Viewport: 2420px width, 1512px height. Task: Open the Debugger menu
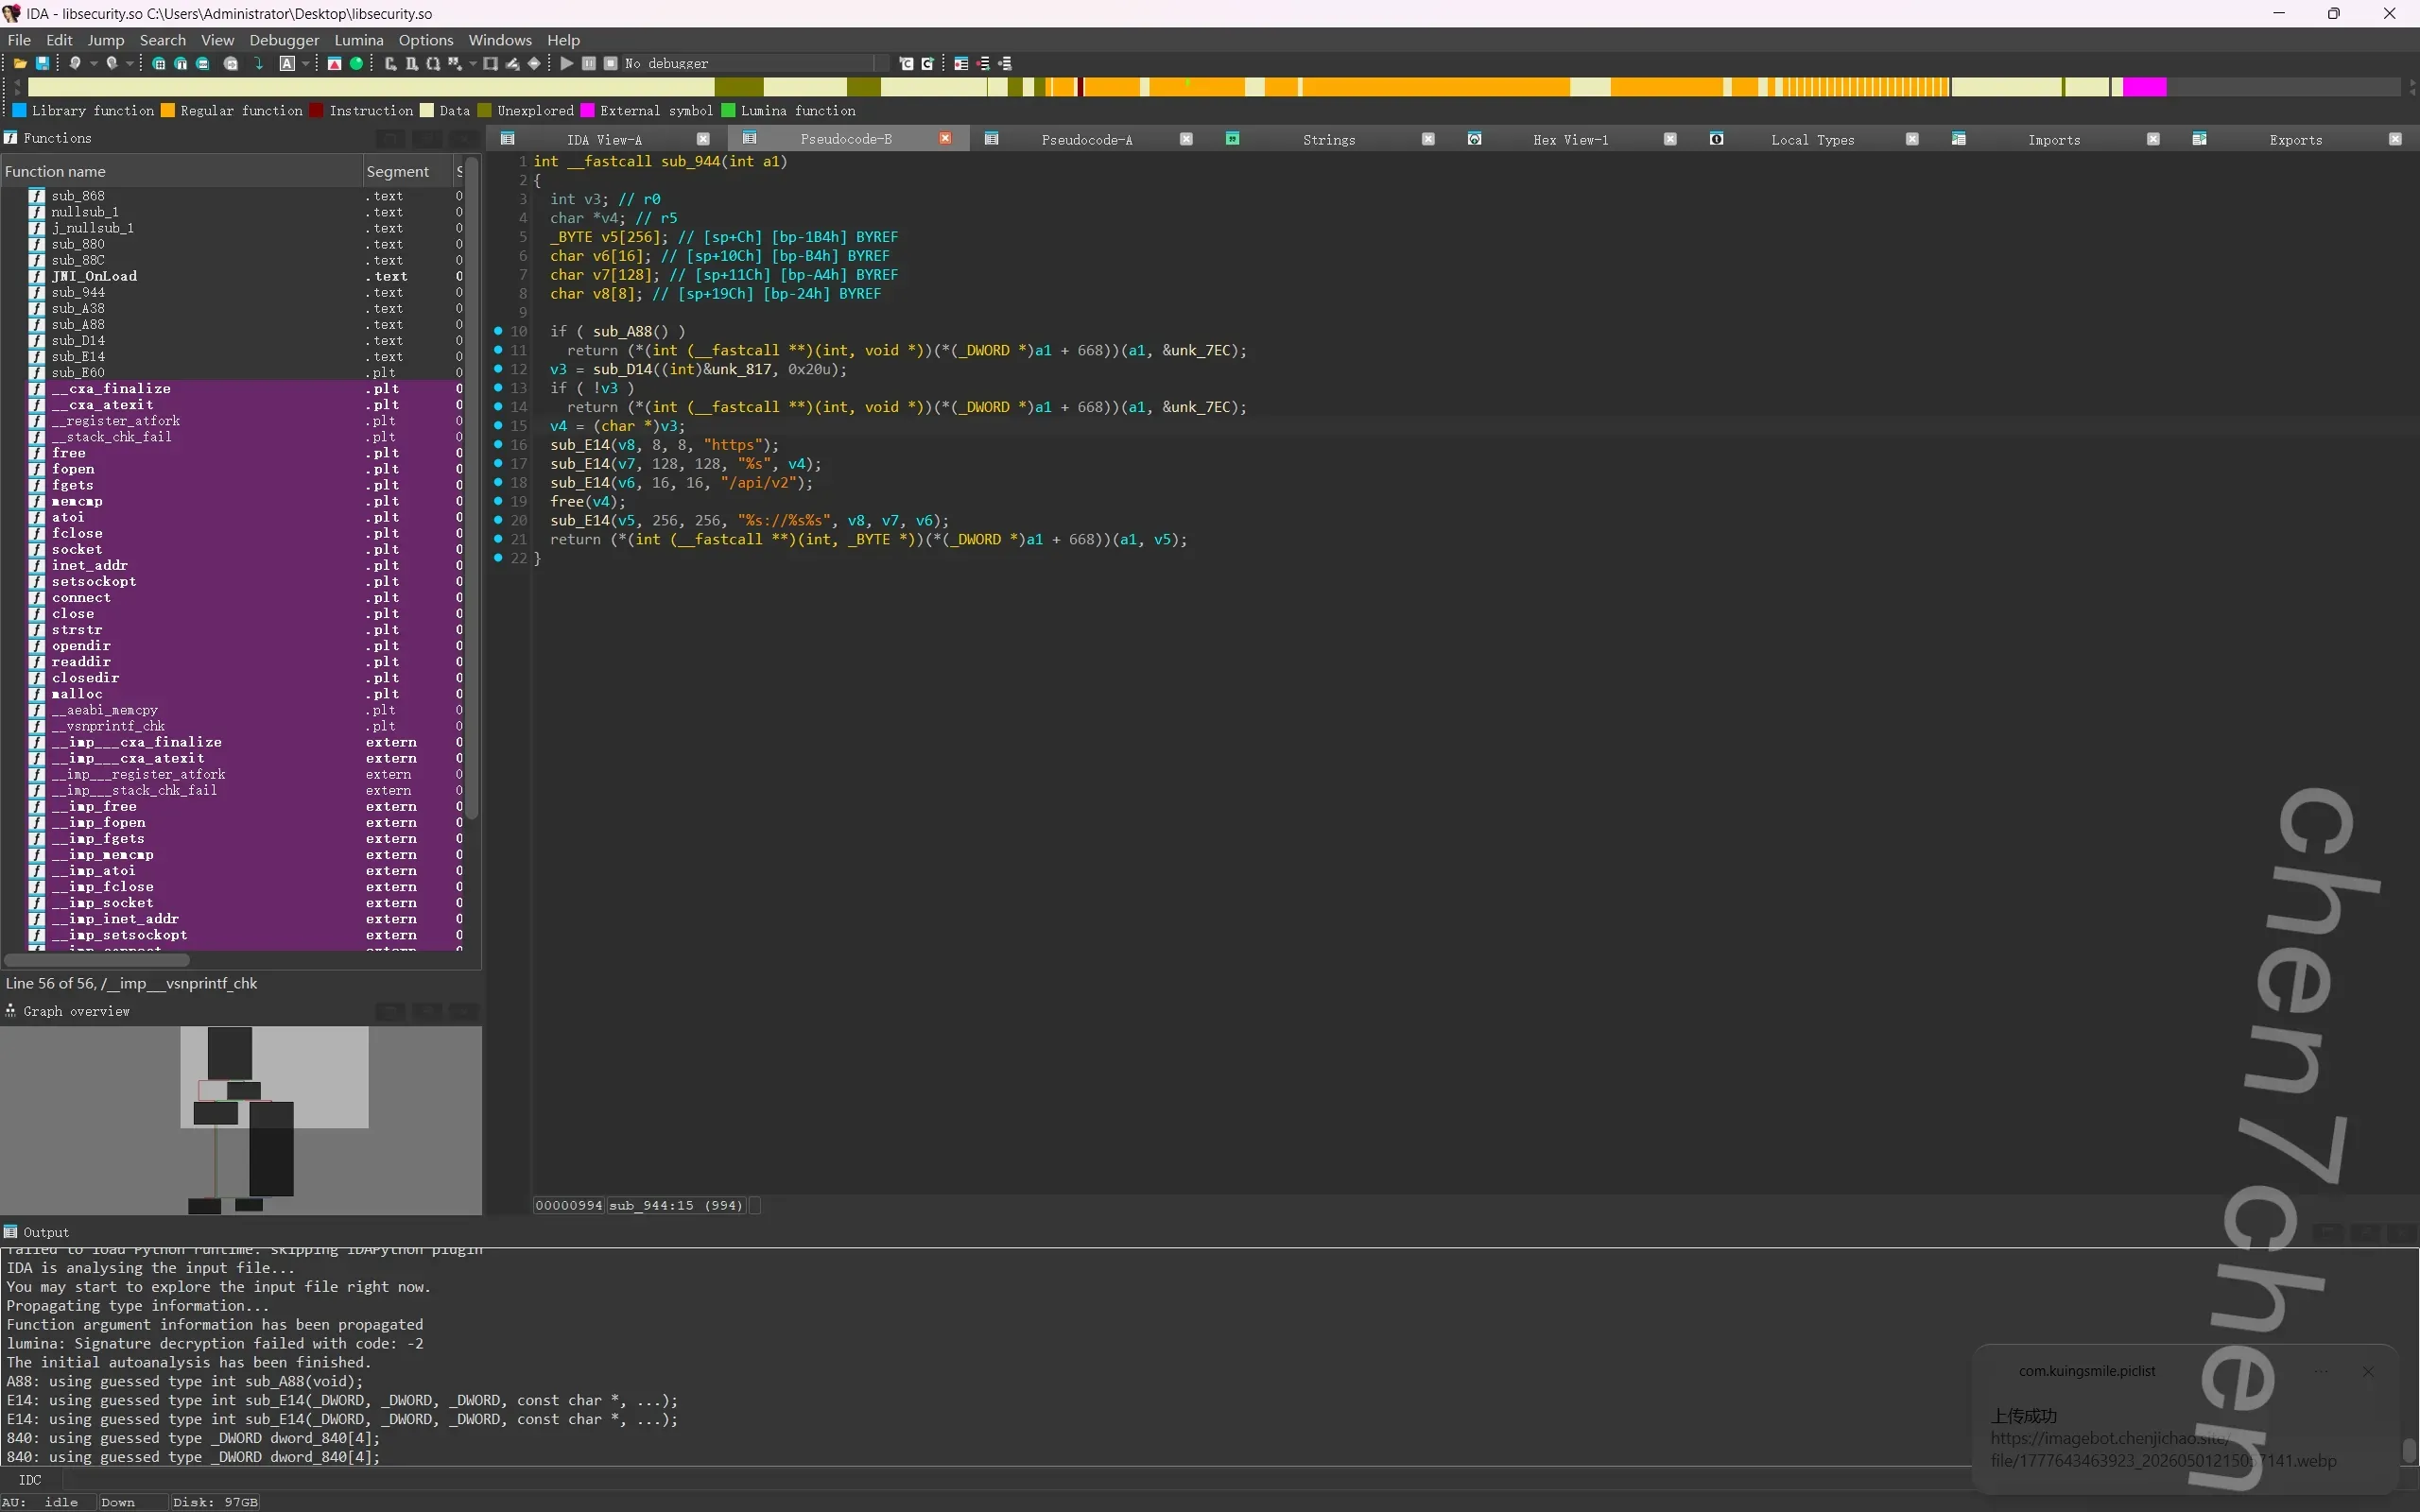tap(284, 40)
